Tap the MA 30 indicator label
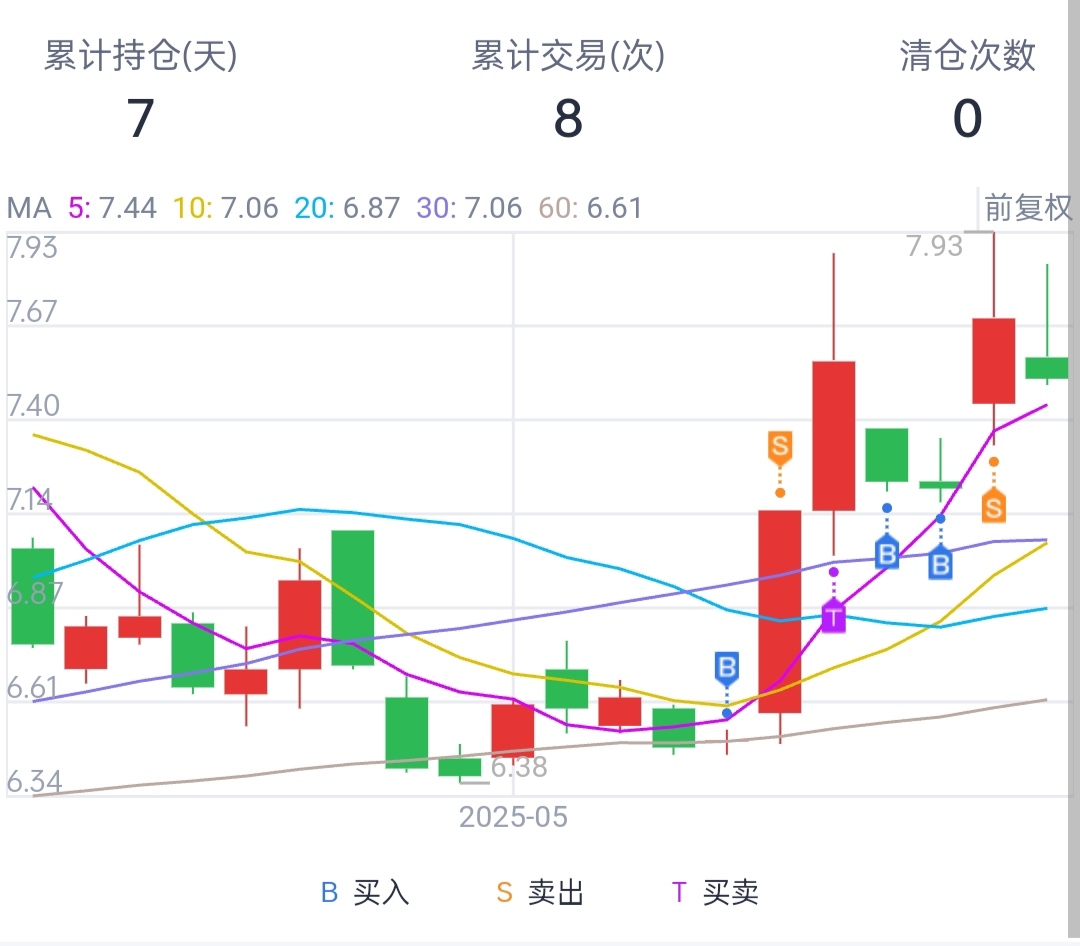 pyautogui.click(x=470, y=208)
